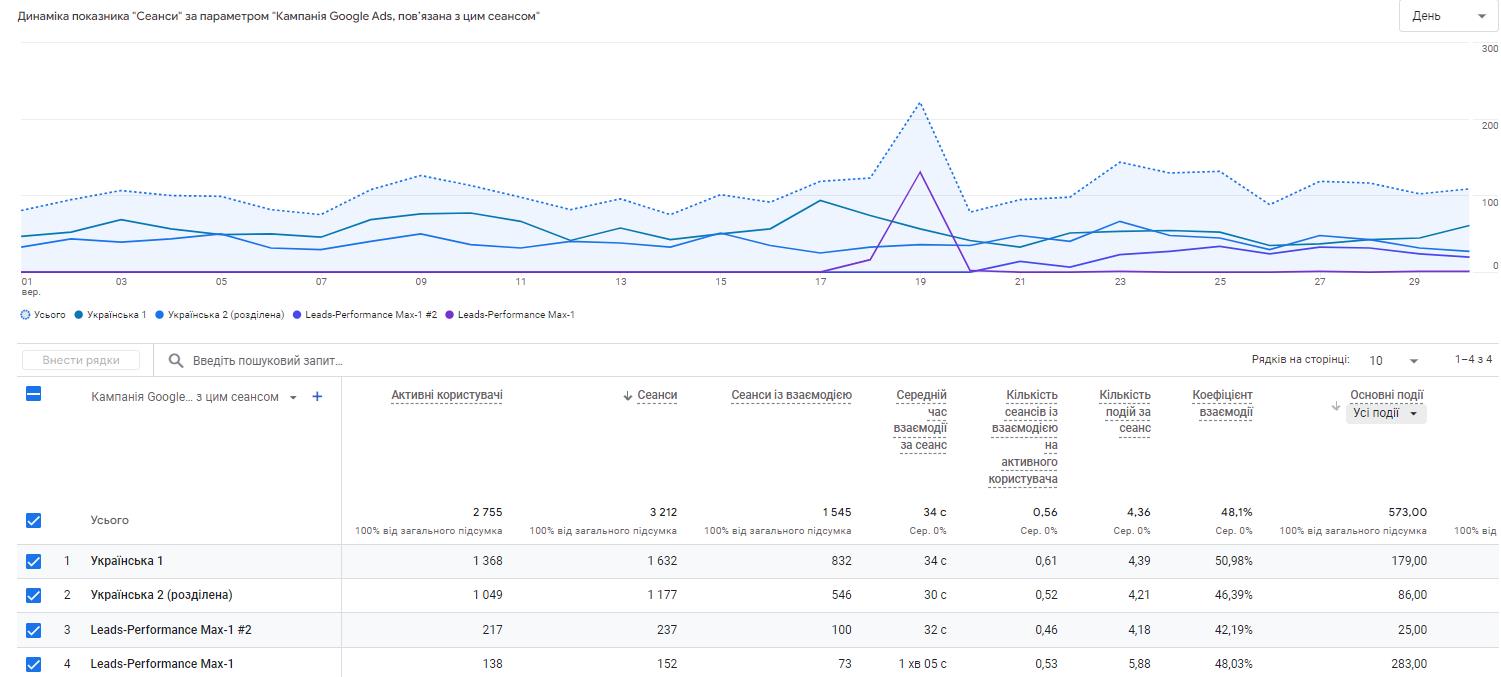The height and width of the screenshot is (677, 1501).
Task: Sort by Активні користувачі column header
Action: click(446, 395)
